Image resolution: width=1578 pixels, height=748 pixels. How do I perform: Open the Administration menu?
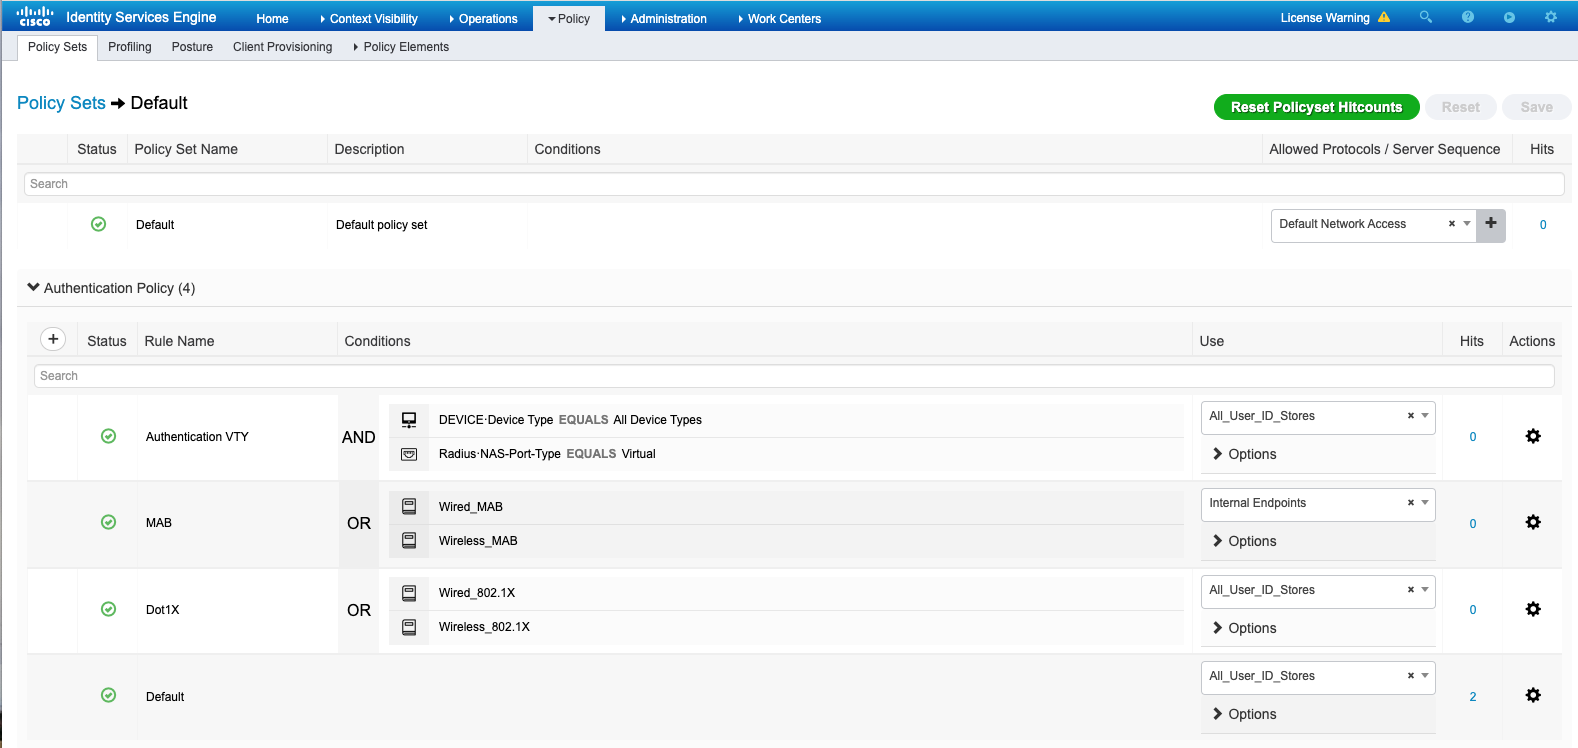pyautogui.click(x=664, y=18)
